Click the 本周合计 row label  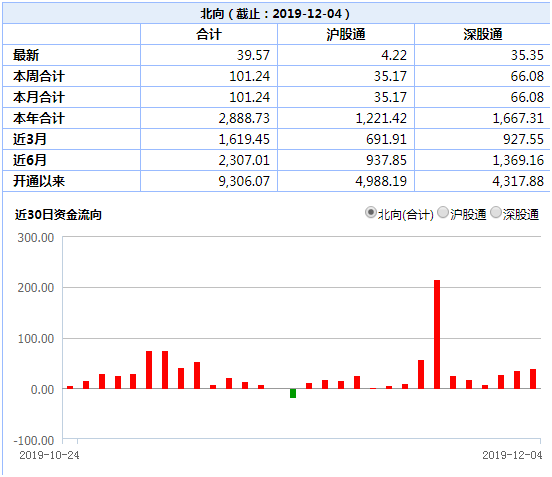[39, 76]
